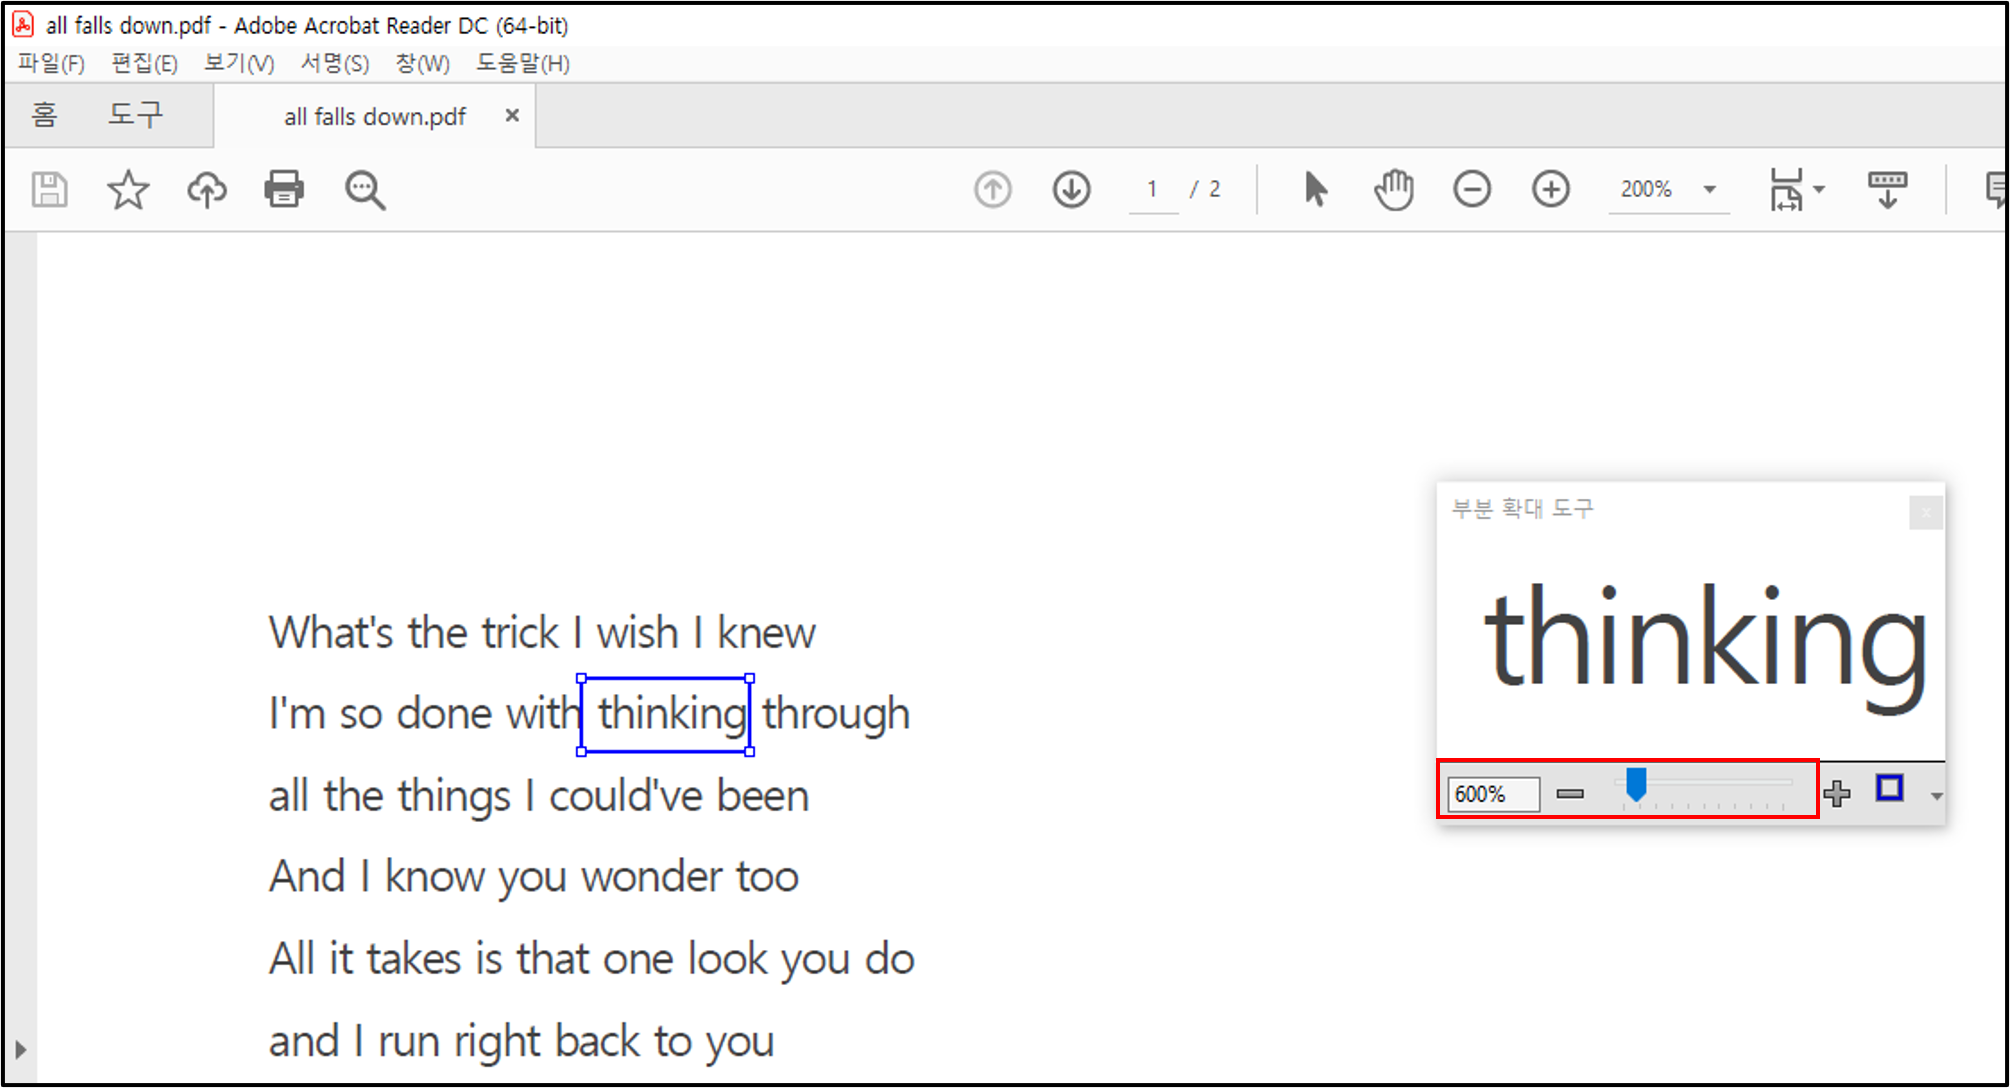Click the zoom in plus circle
Viewport: 2010px width, 1088px height.
click(1551, 189)
